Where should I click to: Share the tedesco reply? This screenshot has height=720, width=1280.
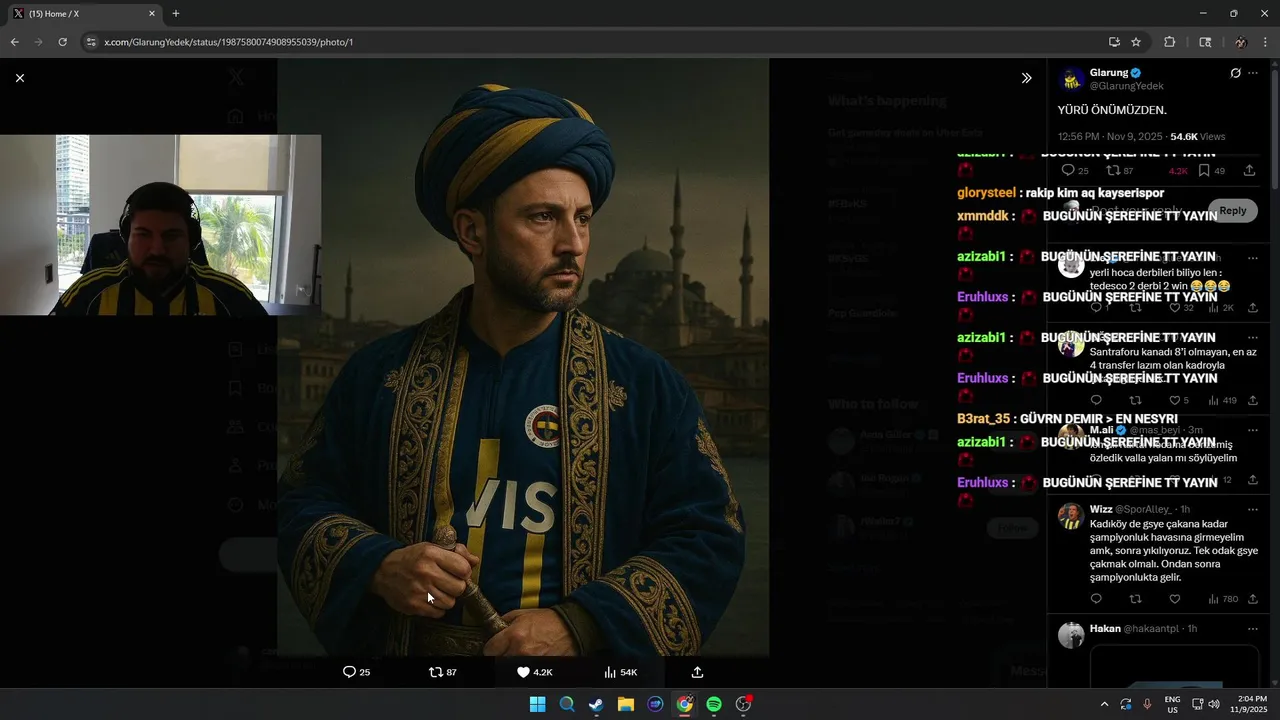click(x=1253, y=307)
